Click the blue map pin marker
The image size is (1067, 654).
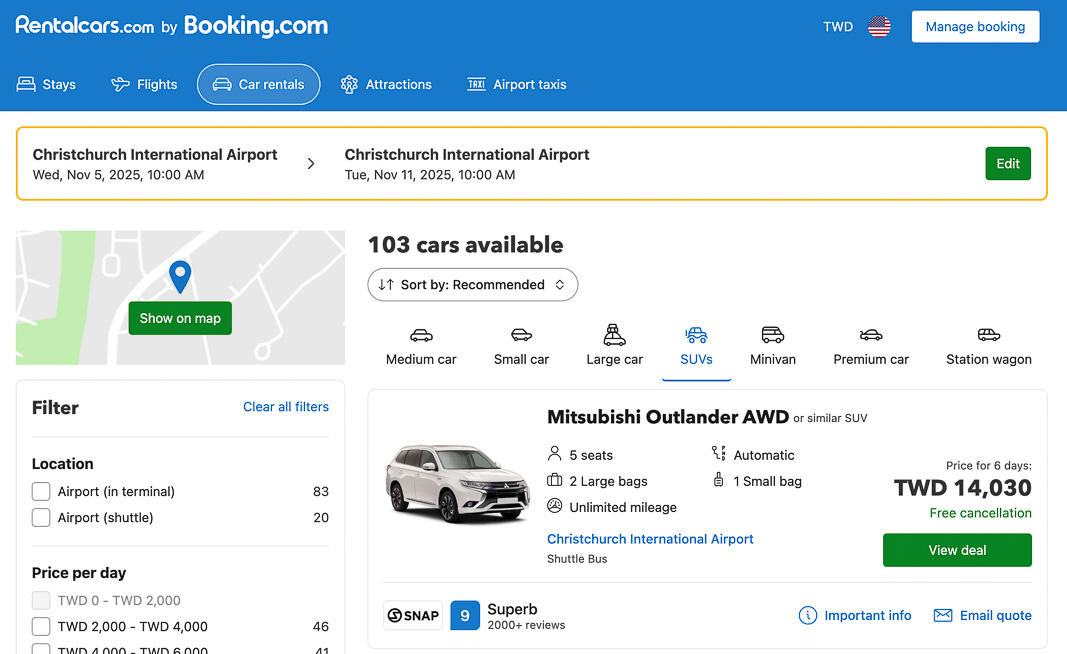click(180, 277)
